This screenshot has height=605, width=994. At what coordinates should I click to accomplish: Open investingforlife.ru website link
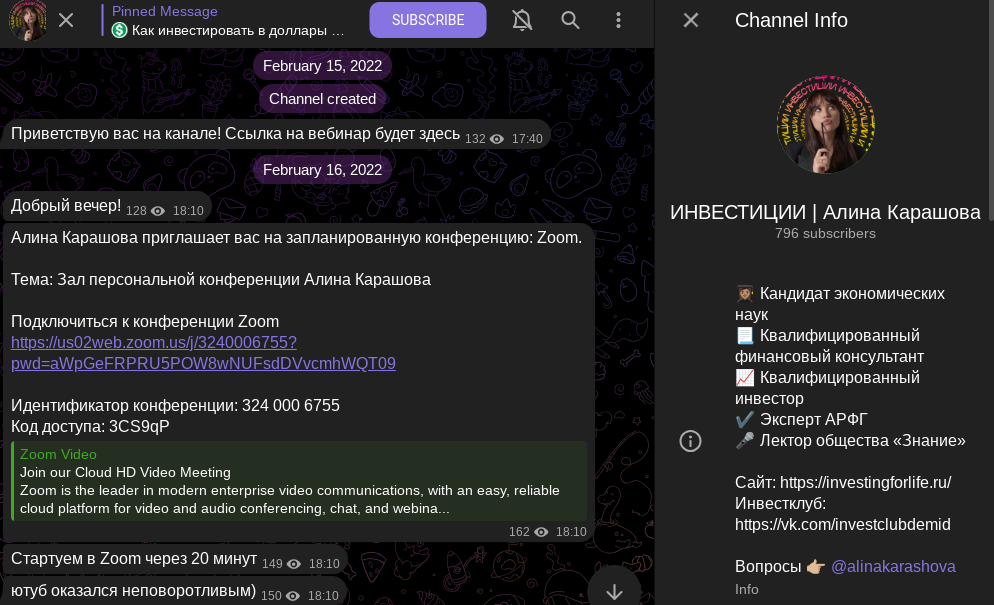pos(865,483)
